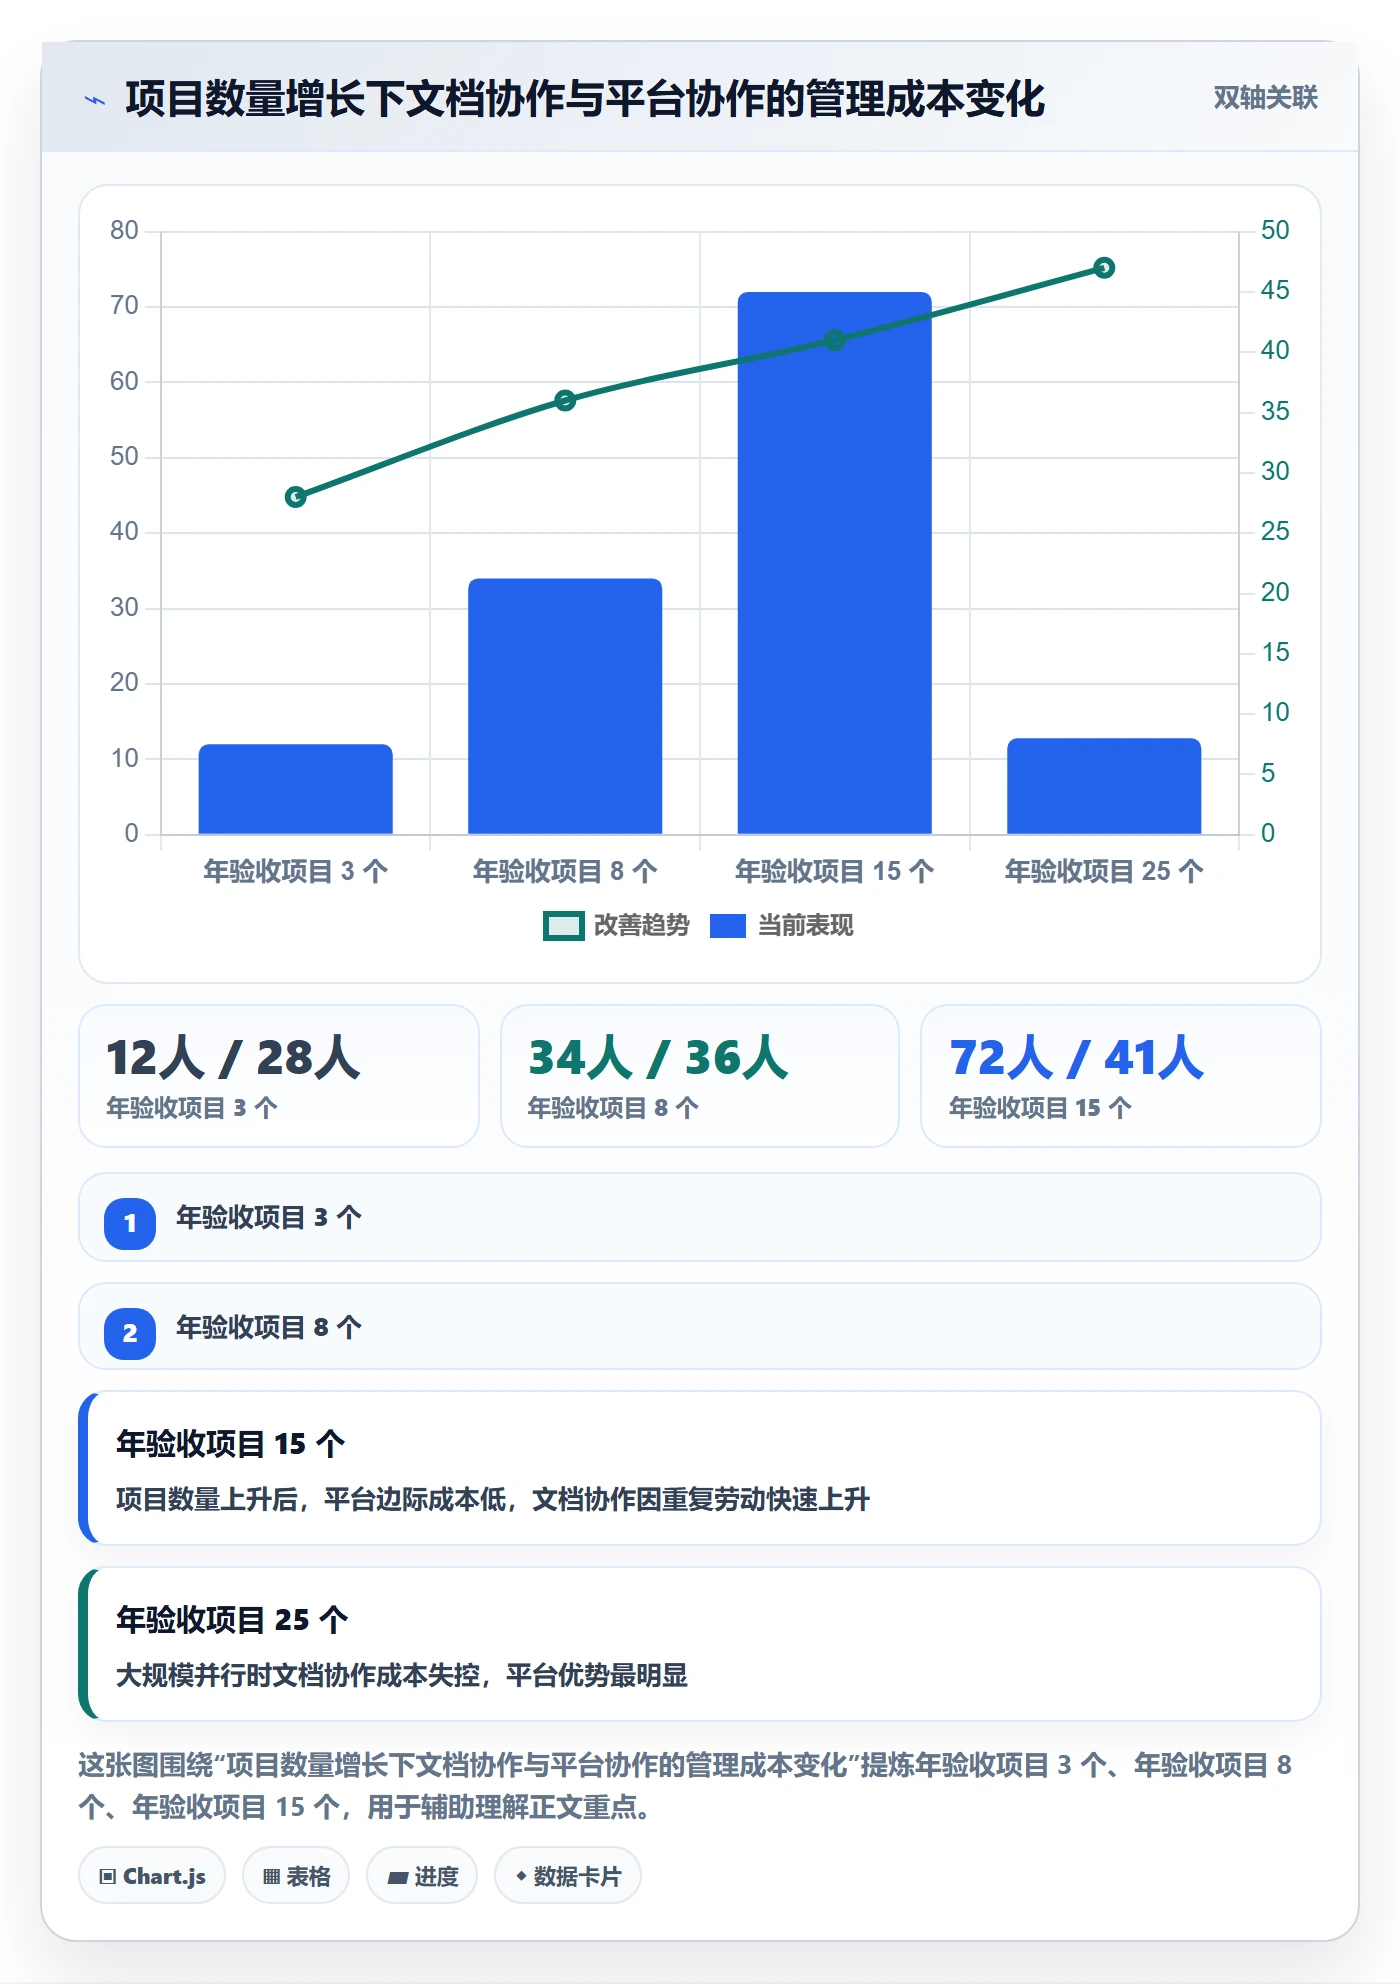Click the 年验收项目 15 个 note card heading

pos(231,1443)
